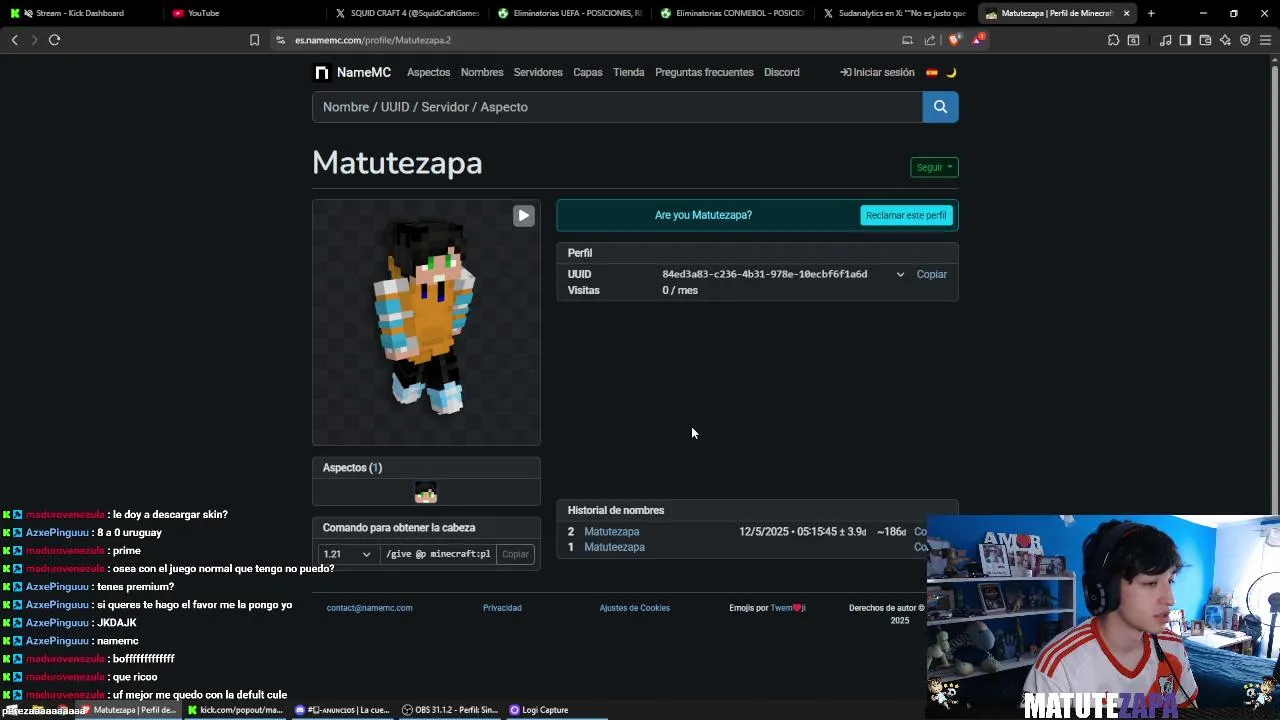Viewport: 1280px width, 720px height.
Task: Reload the page with the refresh icon
Action: pyautogui.click(x=54, y=40)
